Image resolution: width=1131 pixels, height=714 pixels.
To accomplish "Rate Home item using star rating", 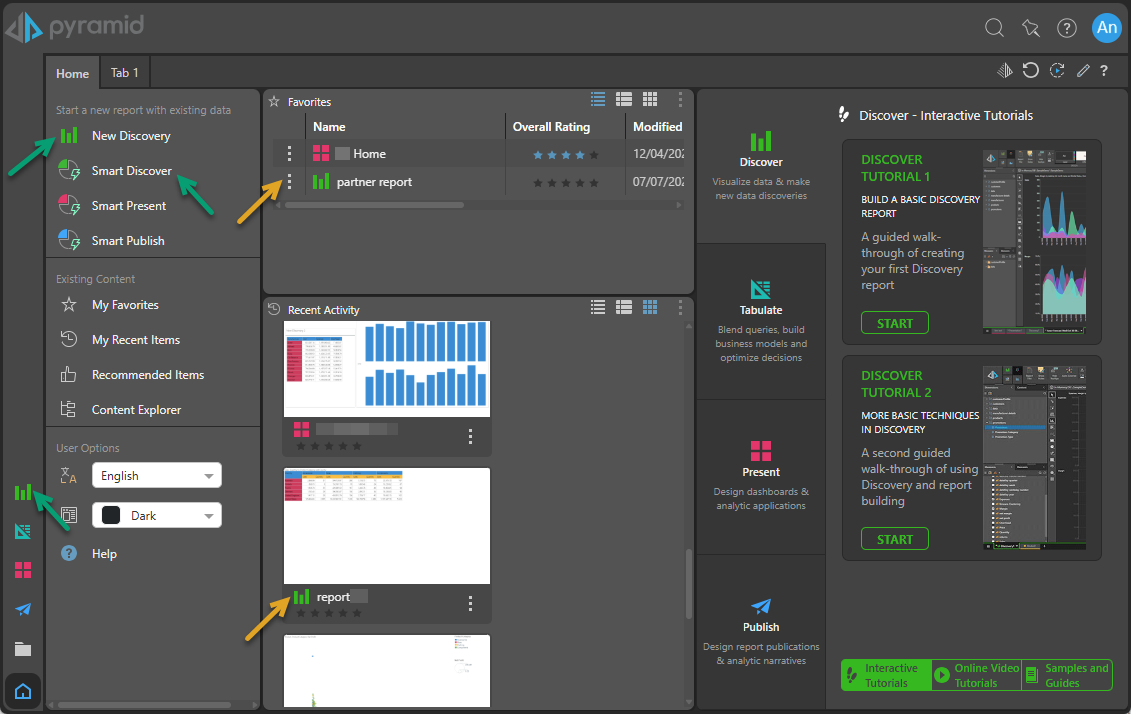I will click(x=565, y=155).
